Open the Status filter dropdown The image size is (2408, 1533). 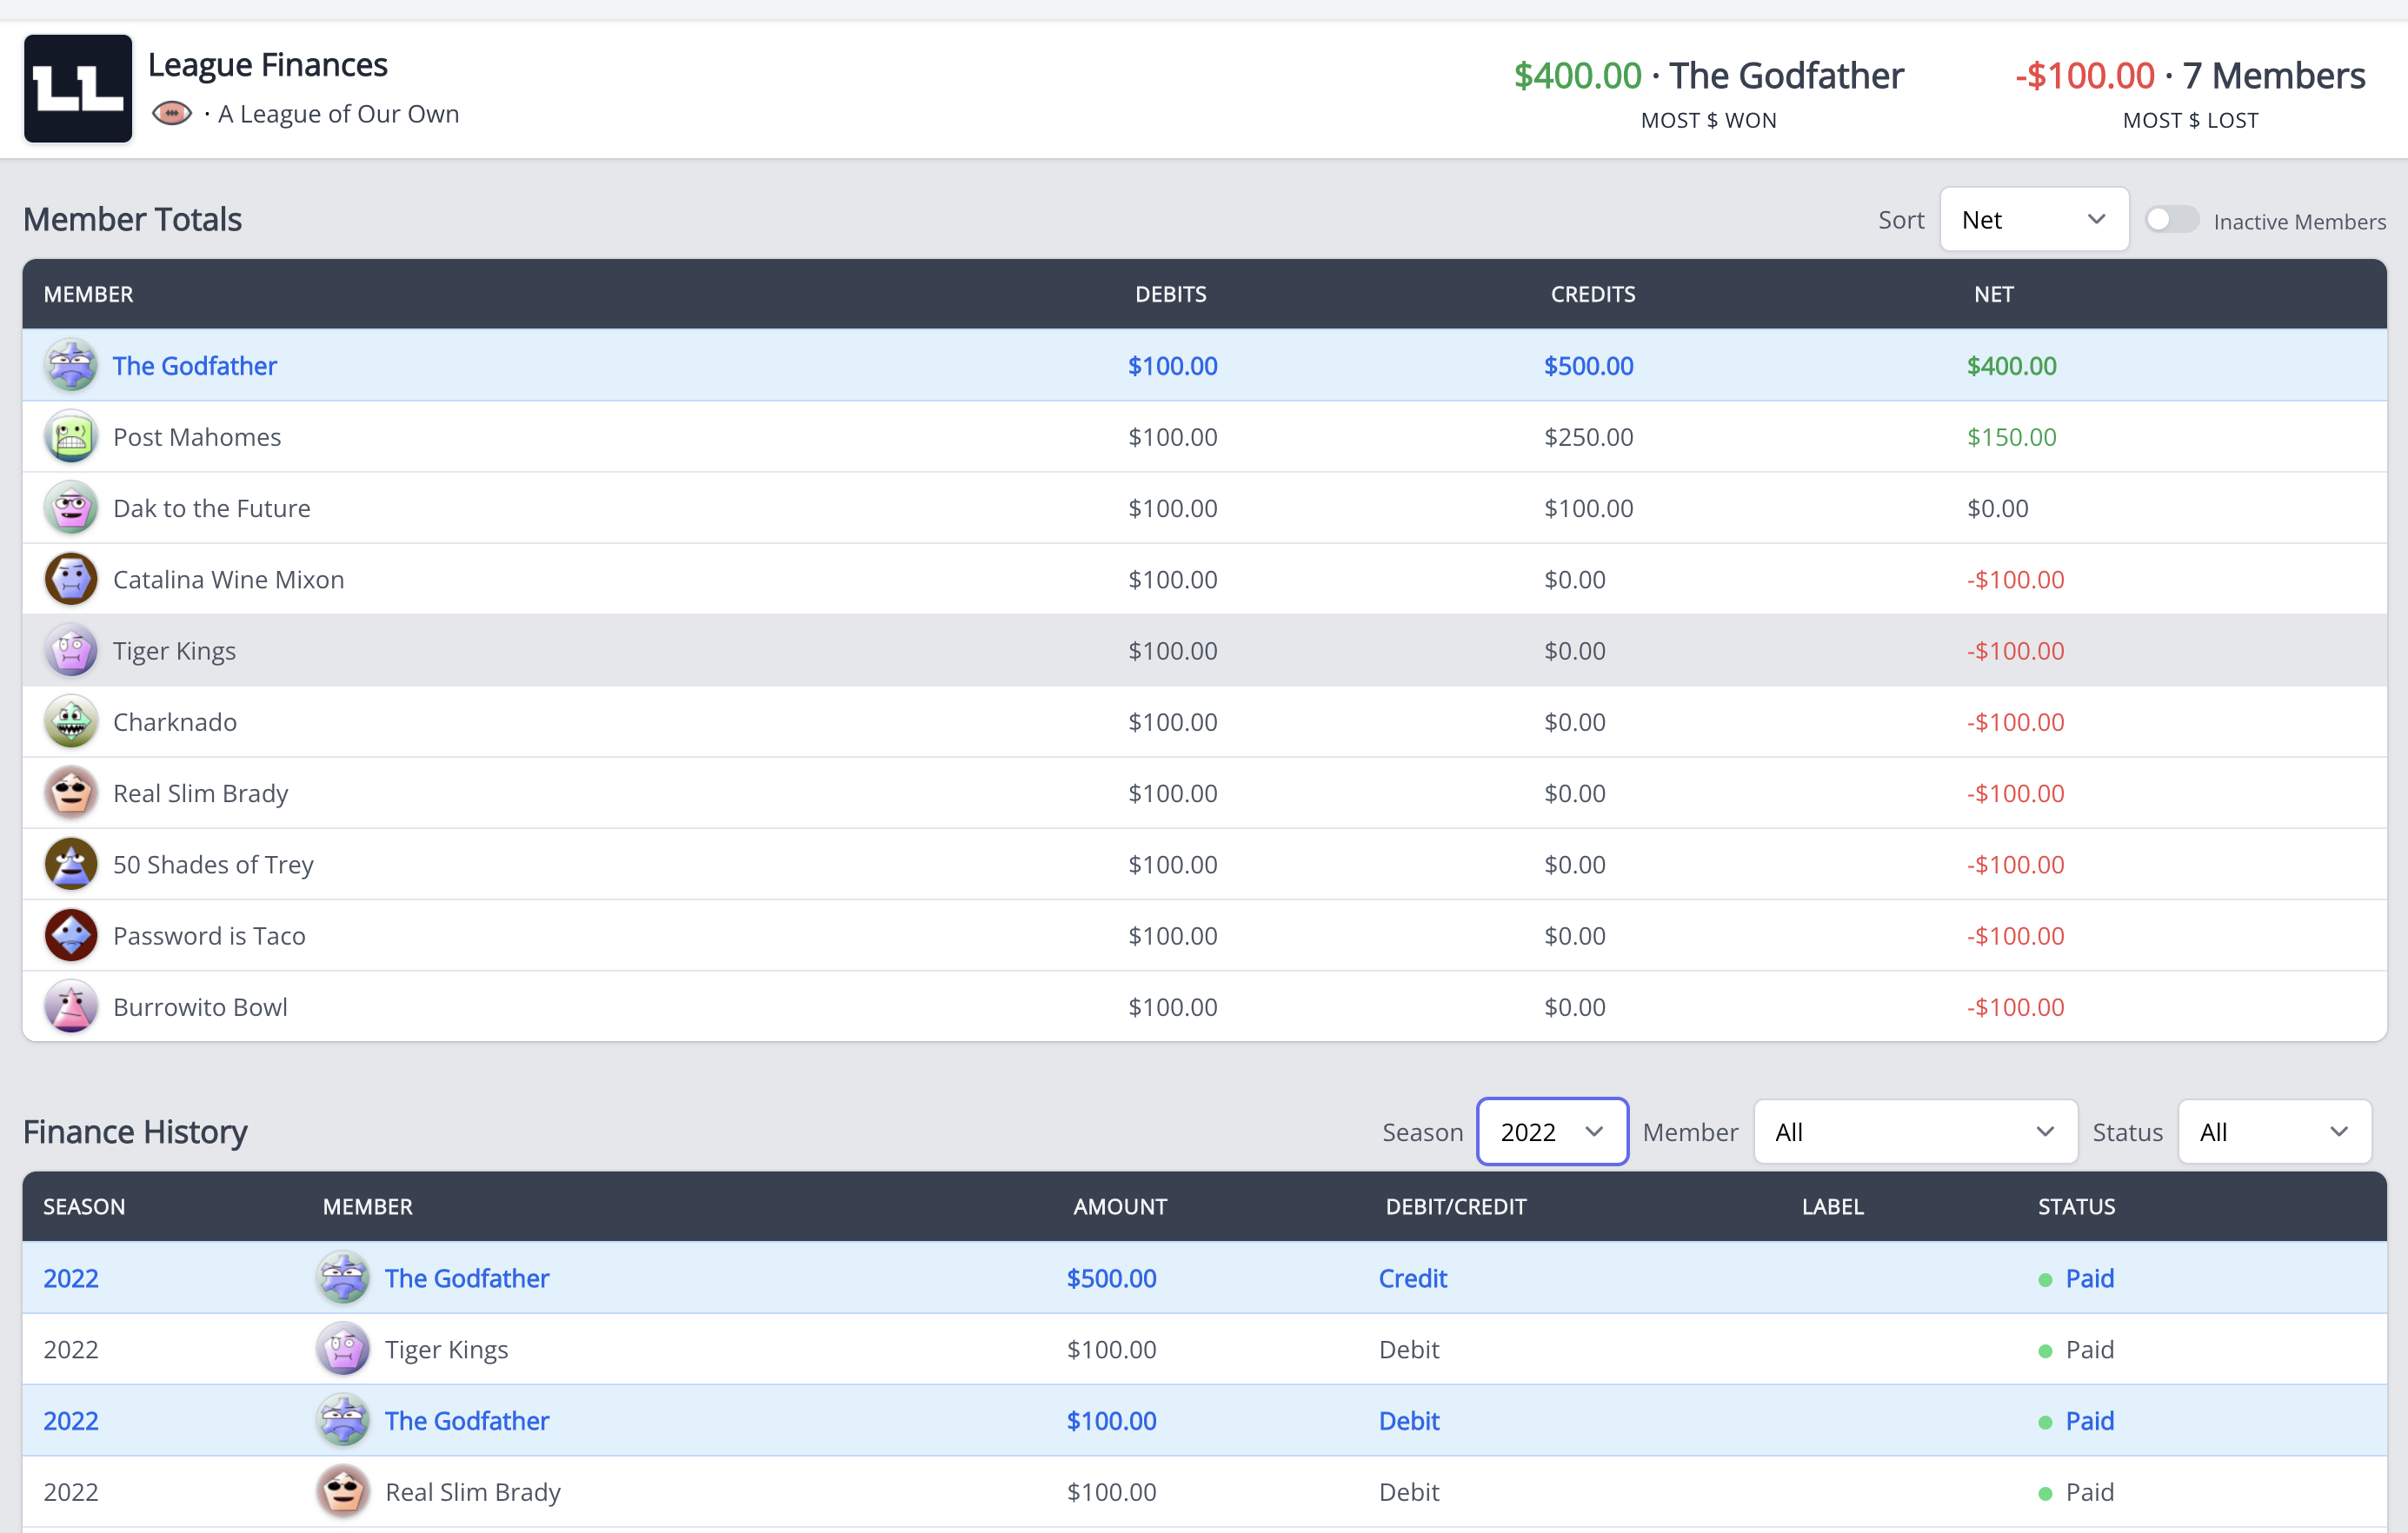click(x=2274, y=1132)
